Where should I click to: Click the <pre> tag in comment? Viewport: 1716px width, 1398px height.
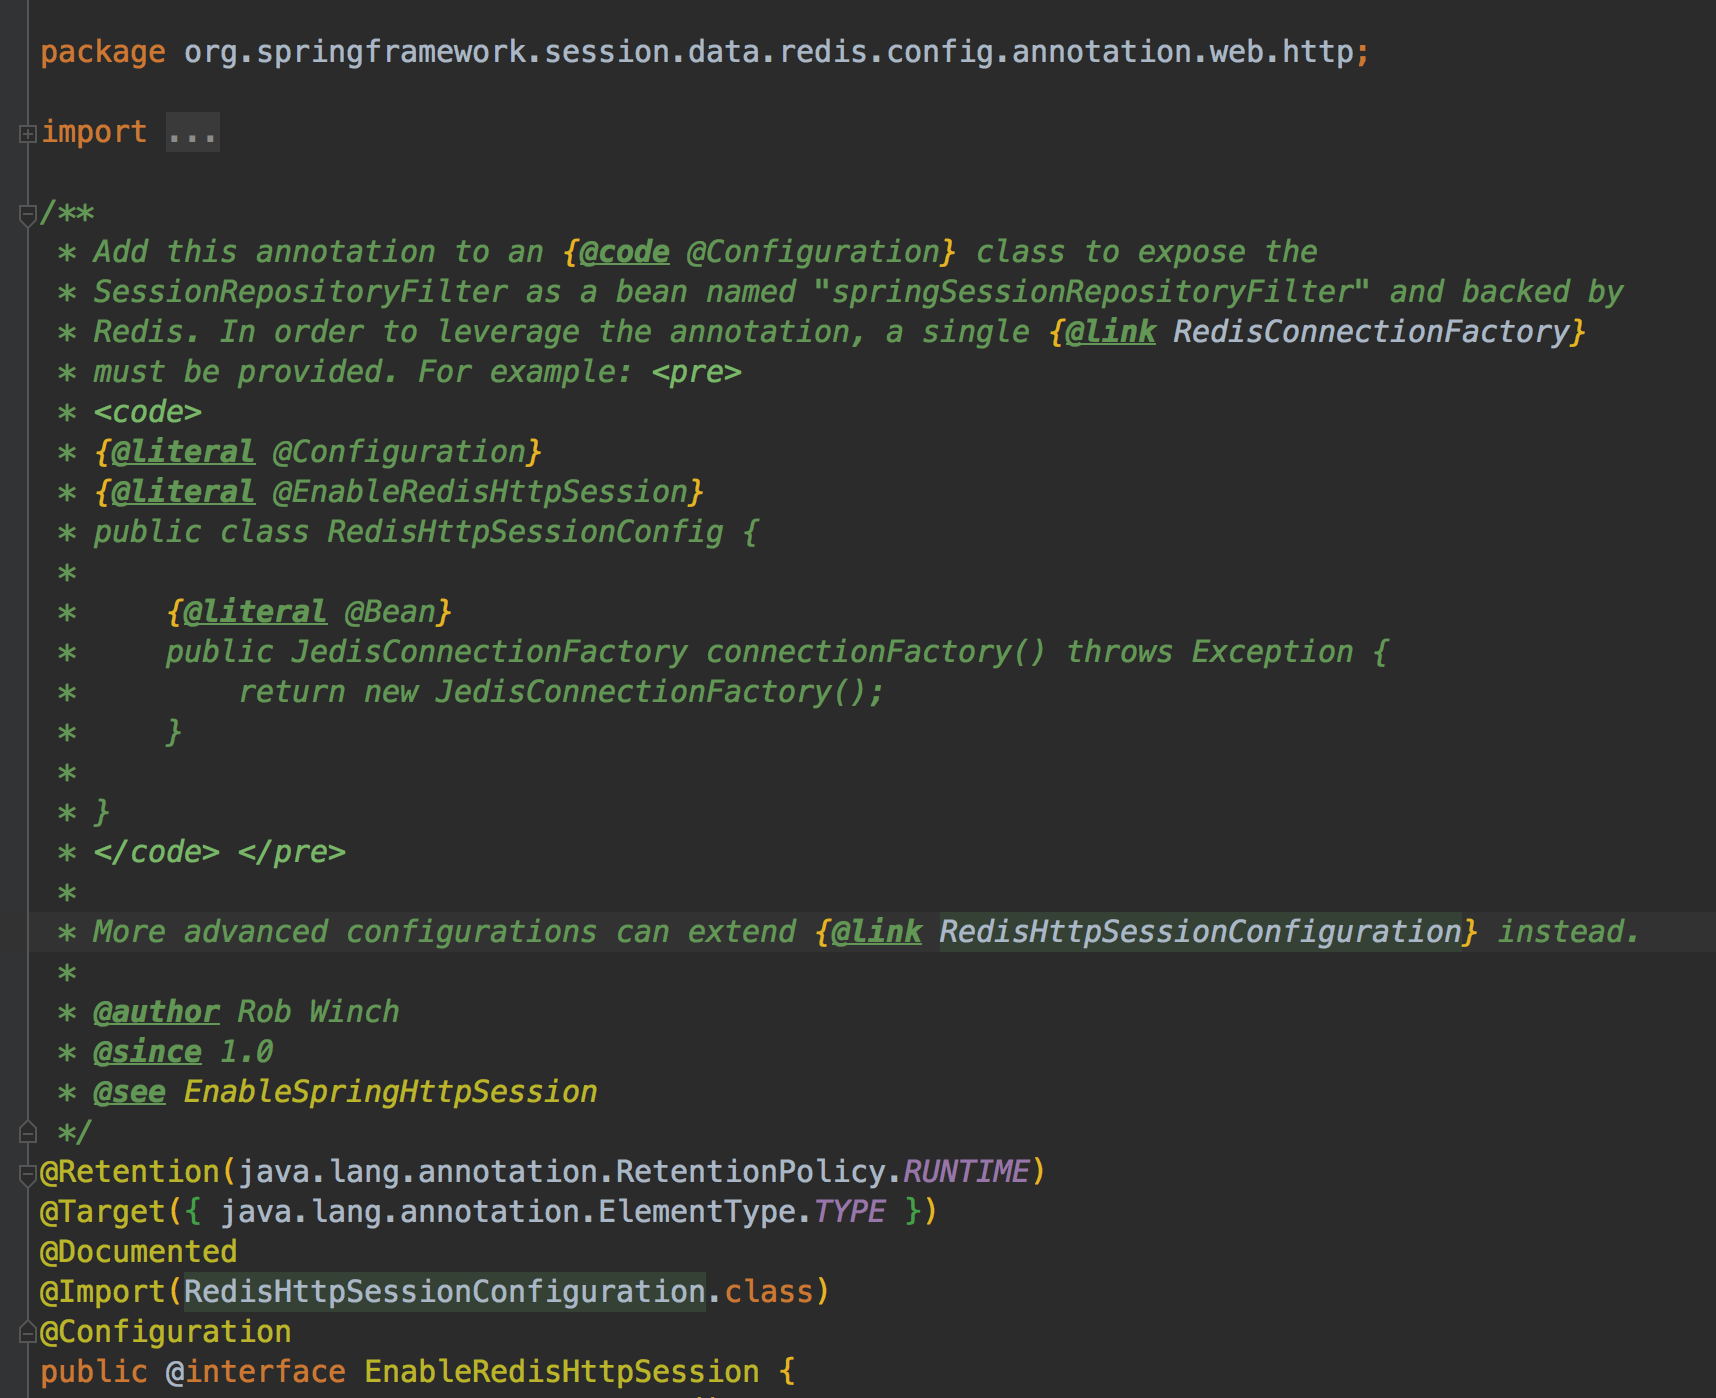[696, 372]
